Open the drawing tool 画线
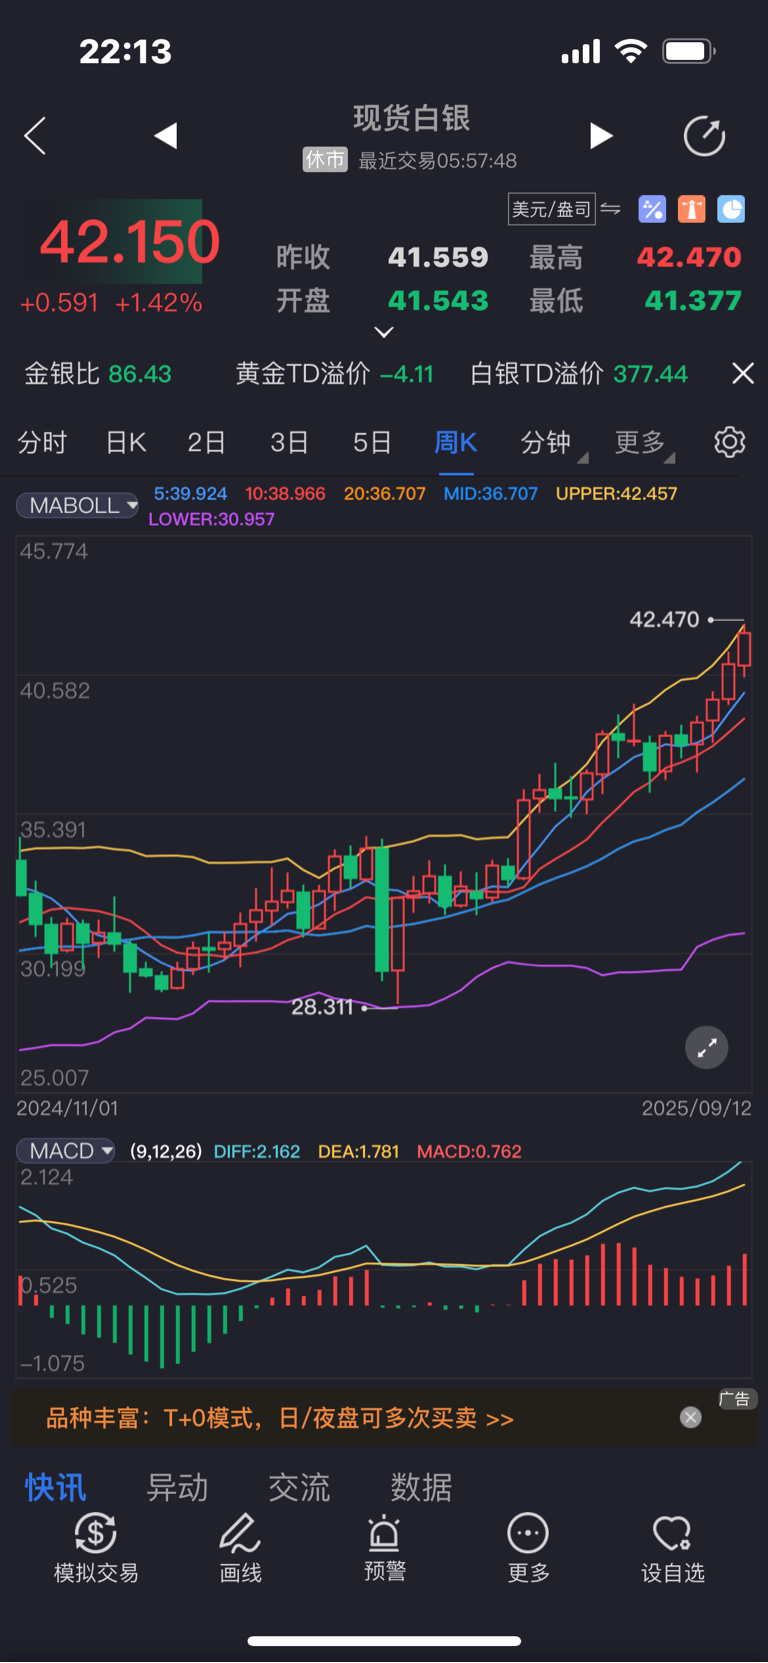768x1663 pixels. (240, 1549)
